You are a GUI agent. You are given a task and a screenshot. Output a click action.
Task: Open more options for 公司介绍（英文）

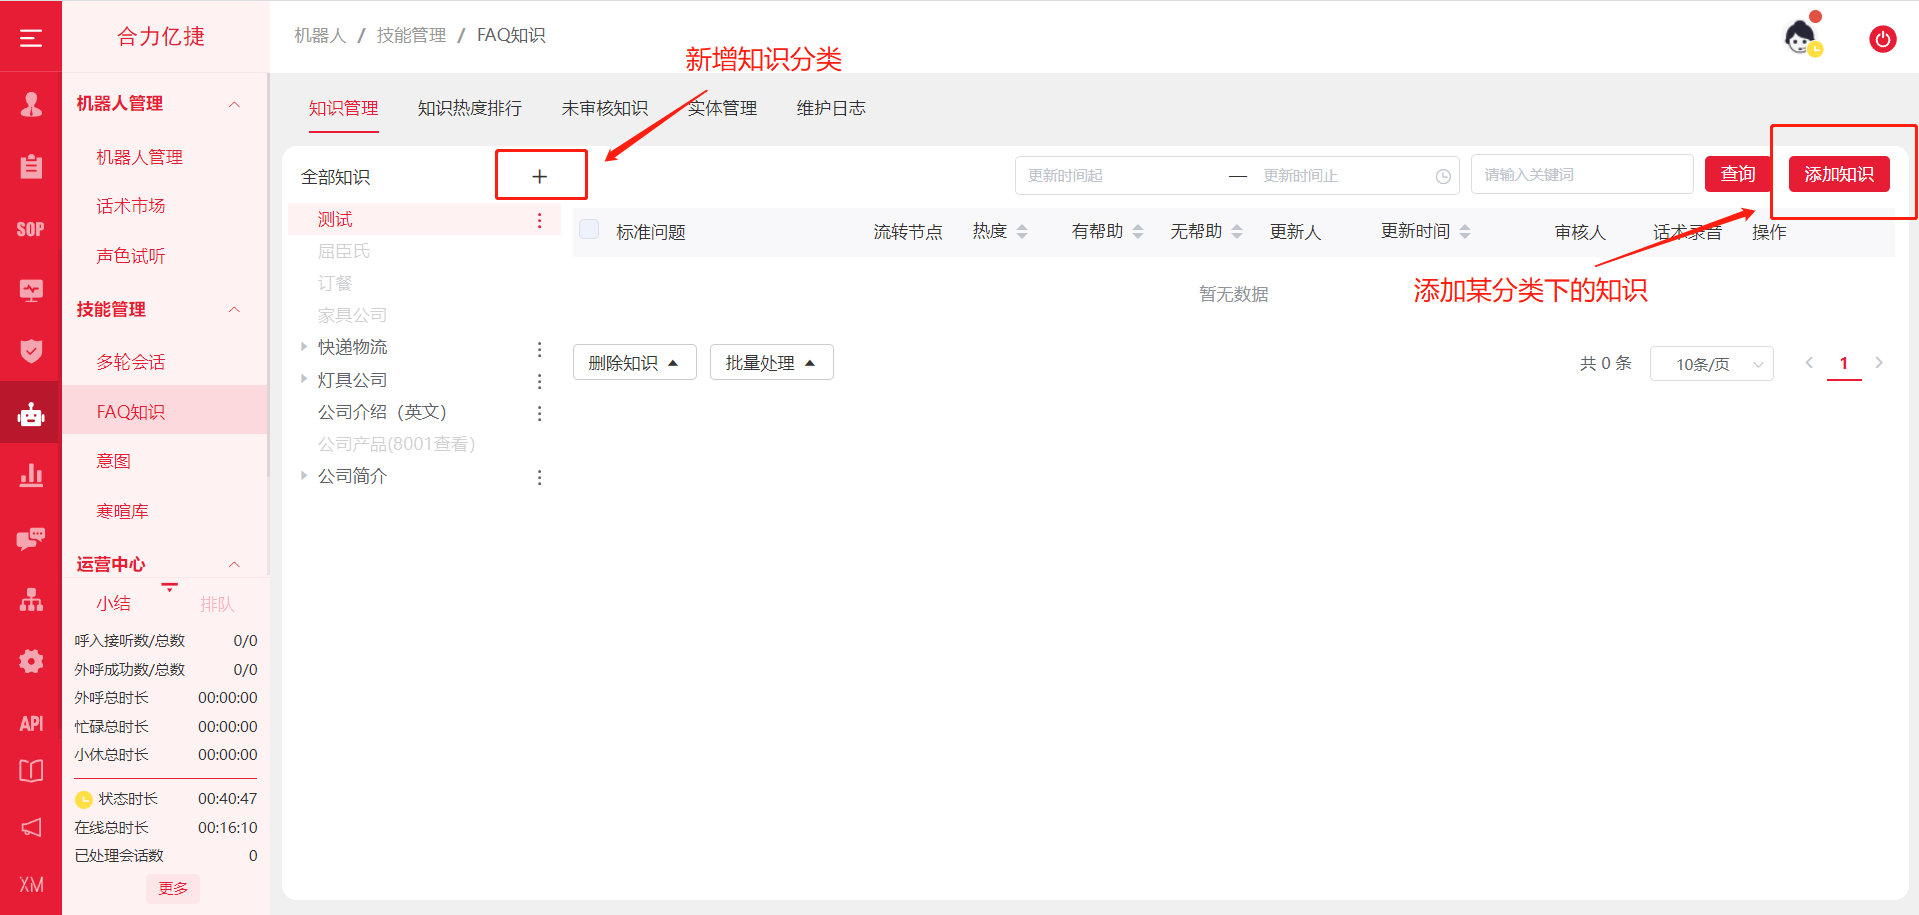point(540,413)
